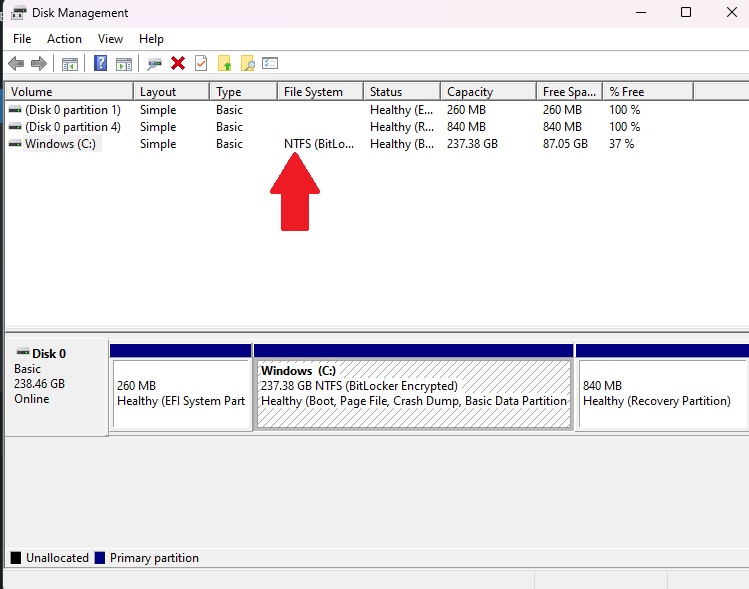Screen dimensions: 749x589
Task: Maximize the Disk Management window
Action: click(x=685, y=12)
